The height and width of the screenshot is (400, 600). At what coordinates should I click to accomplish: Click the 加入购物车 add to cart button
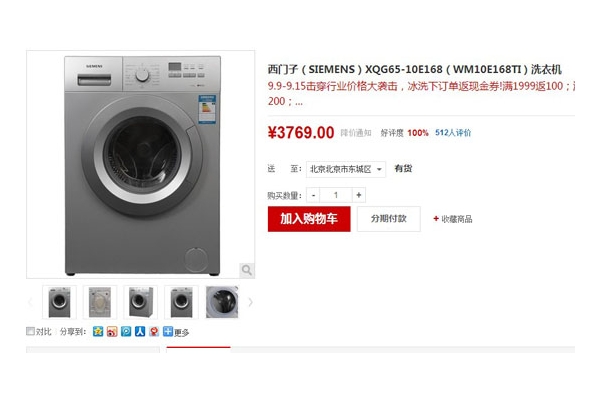point(309,219)
